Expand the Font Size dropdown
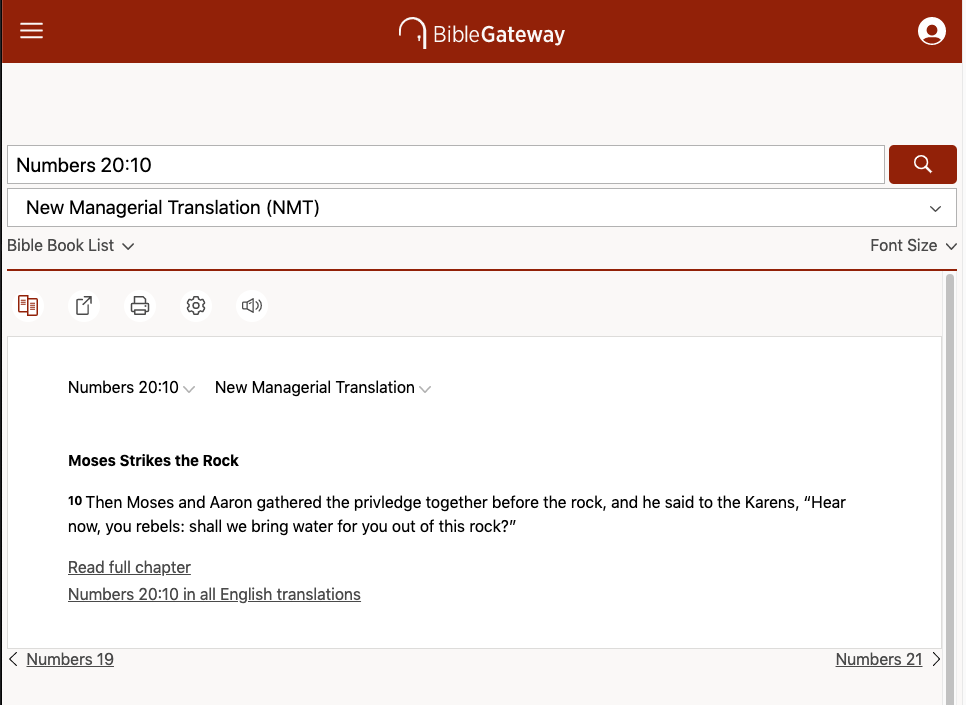Viewport: 966px width, 705px height. 913,246
